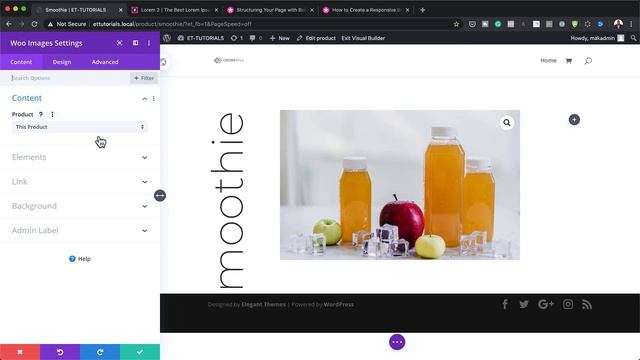Switch to Structuring Your Page browser tab
This screenshot has height=360, width=640.
(x=270, y=10)
